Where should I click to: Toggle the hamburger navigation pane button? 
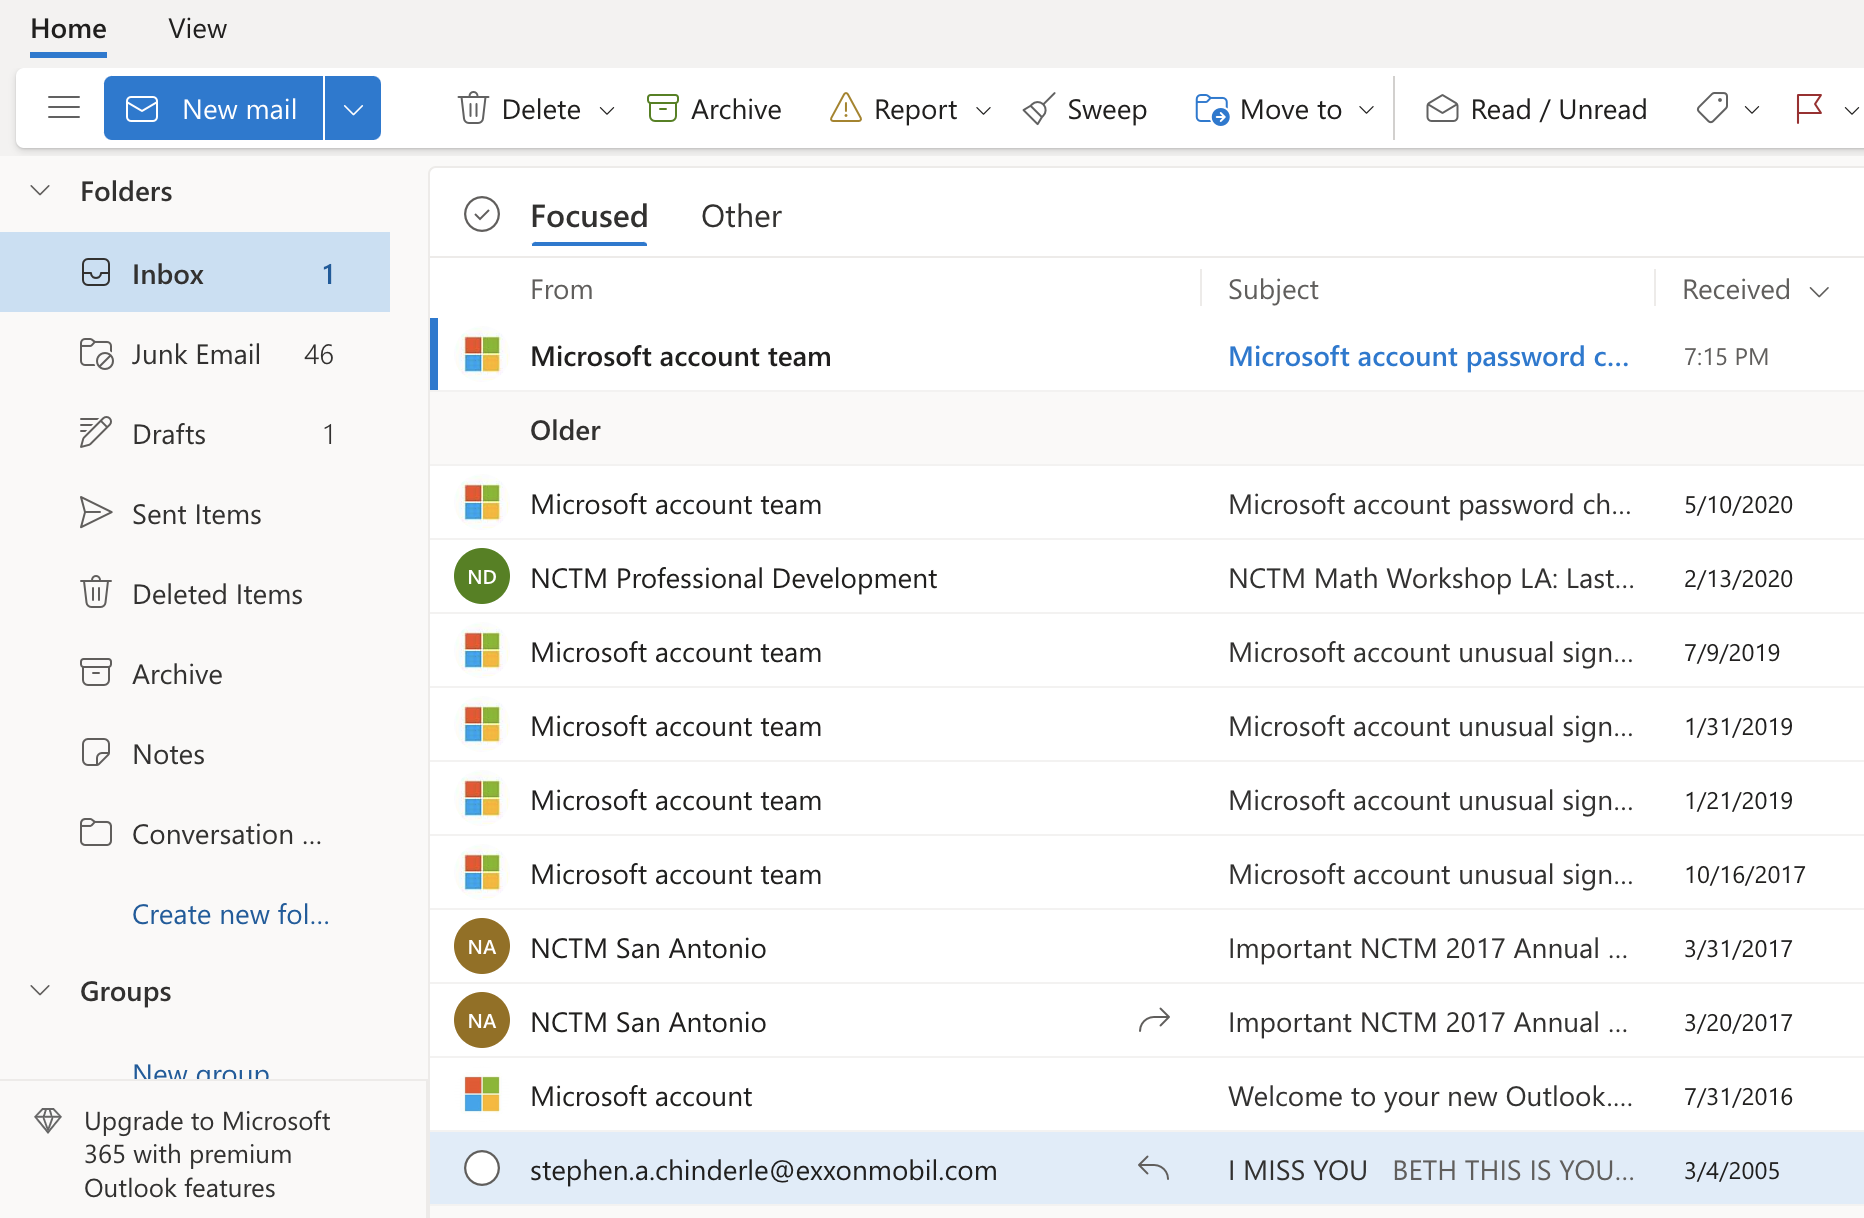[x=64, y=108]
